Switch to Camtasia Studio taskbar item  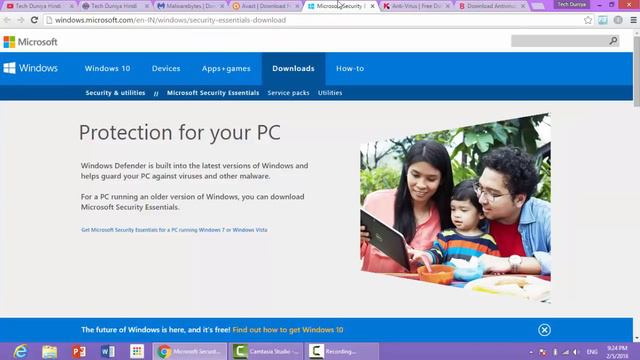click(266, 351)
